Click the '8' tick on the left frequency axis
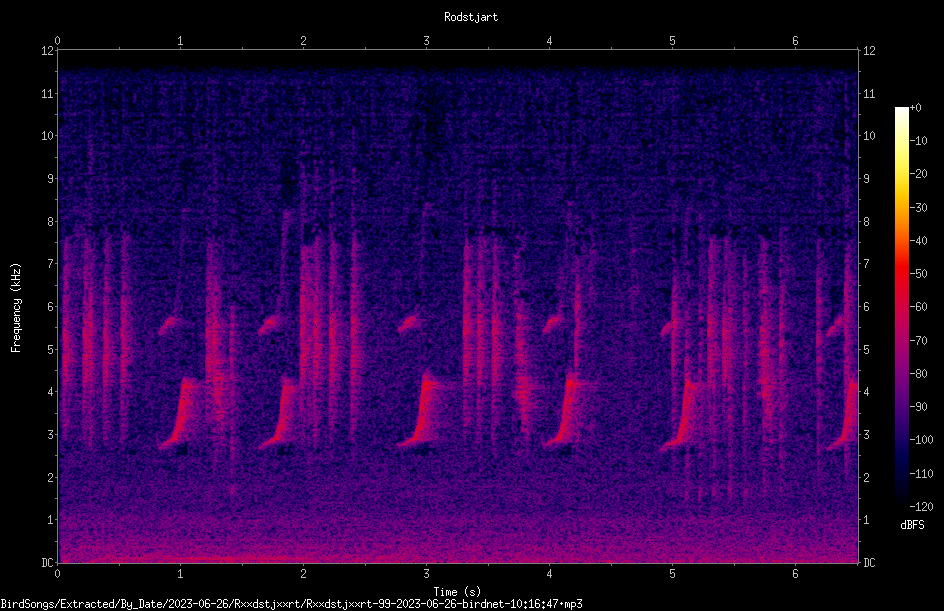Image resolution: width=944 pixels, height=611 pixels. [51, 222]
